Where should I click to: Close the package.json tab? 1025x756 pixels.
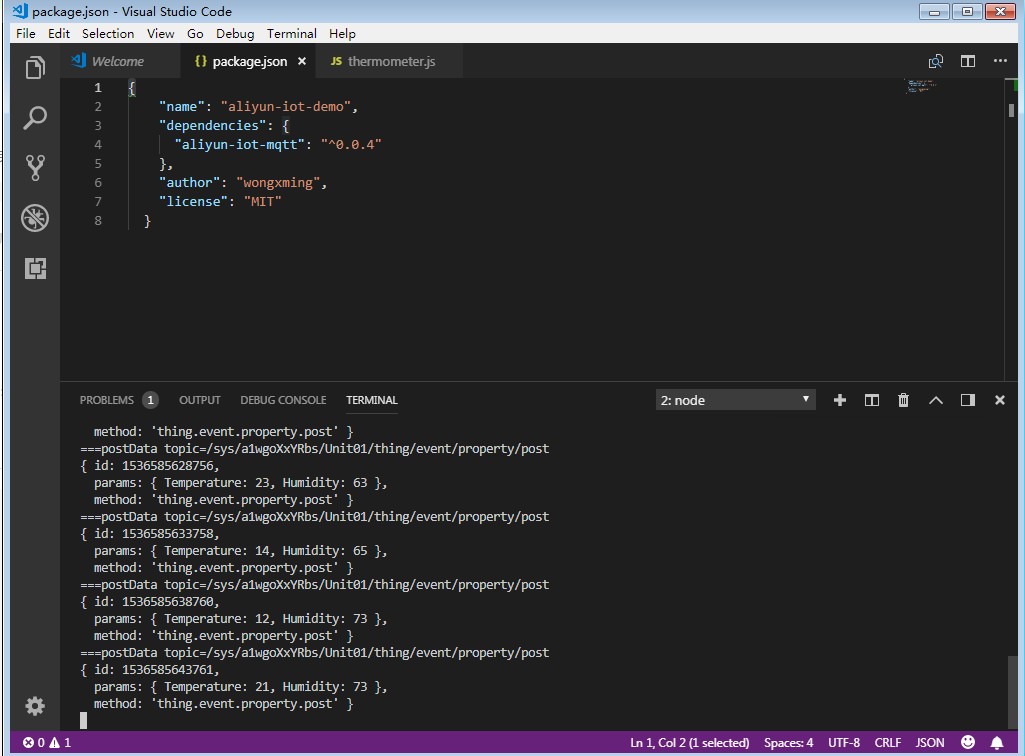(302, 61)
